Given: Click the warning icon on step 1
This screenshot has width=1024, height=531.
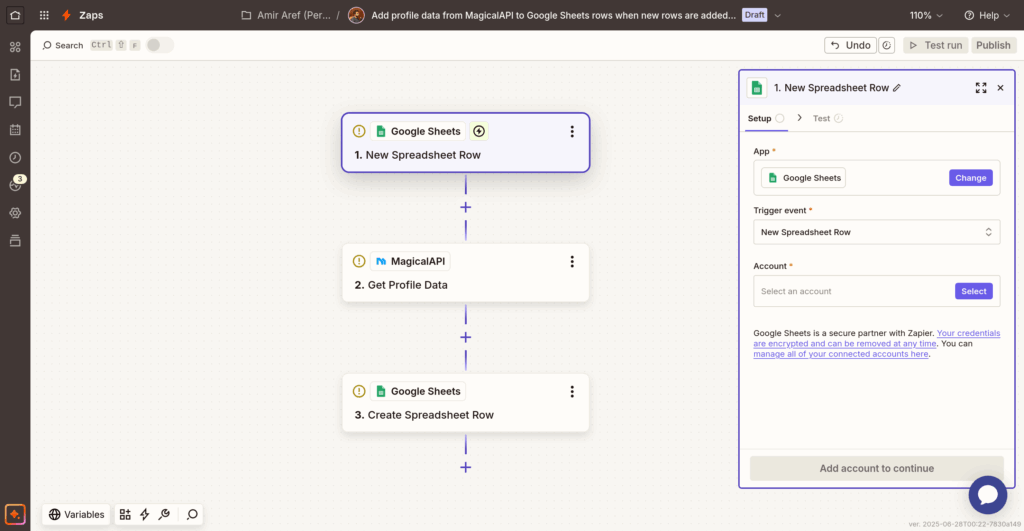Looking at the screenshot, I should (x=359, y=131).
